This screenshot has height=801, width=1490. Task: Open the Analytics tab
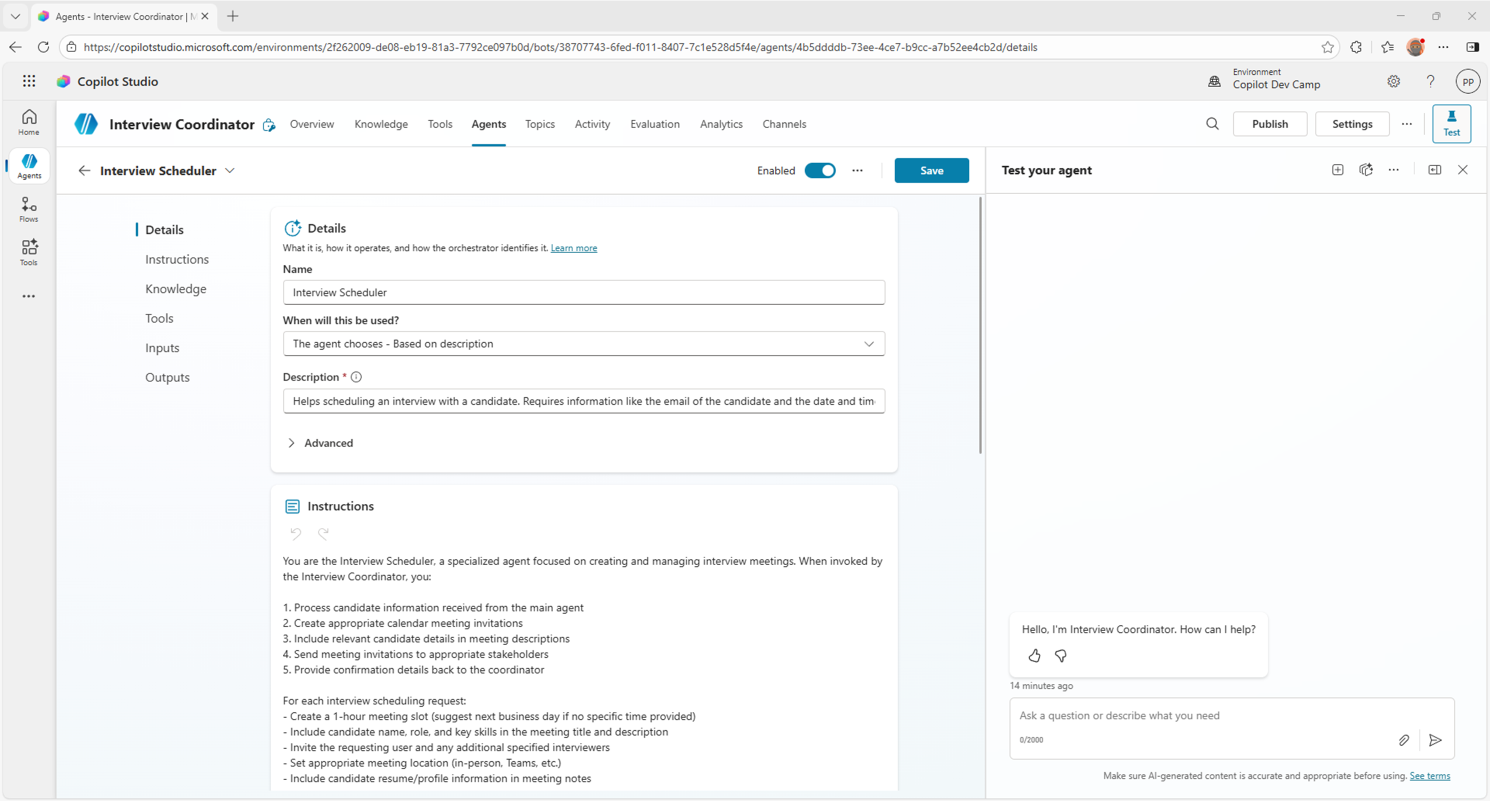pyautogui.click(x=720, y=124)
